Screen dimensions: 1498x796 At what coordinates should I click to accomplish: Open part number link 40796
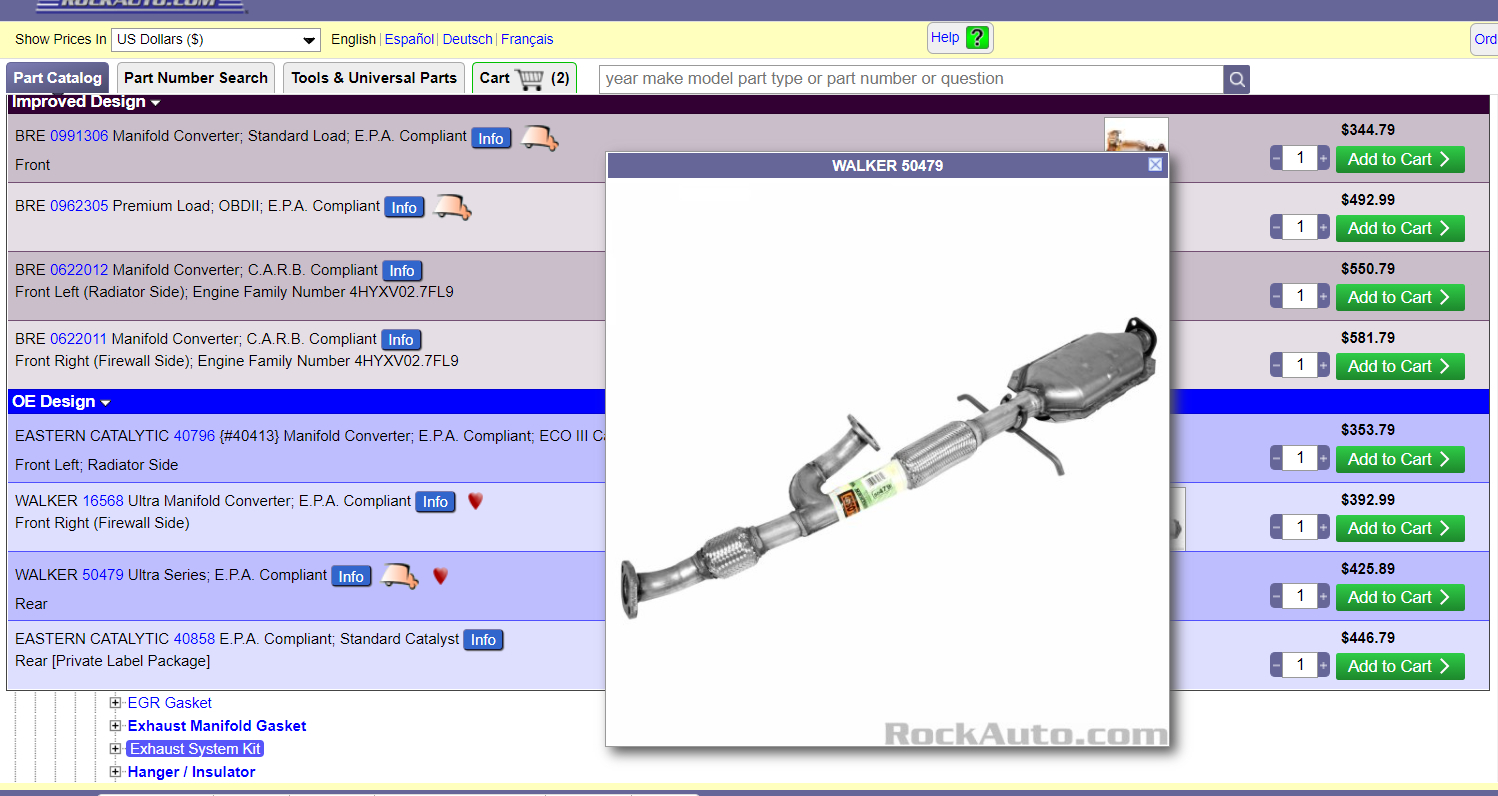tap(194, 436)
